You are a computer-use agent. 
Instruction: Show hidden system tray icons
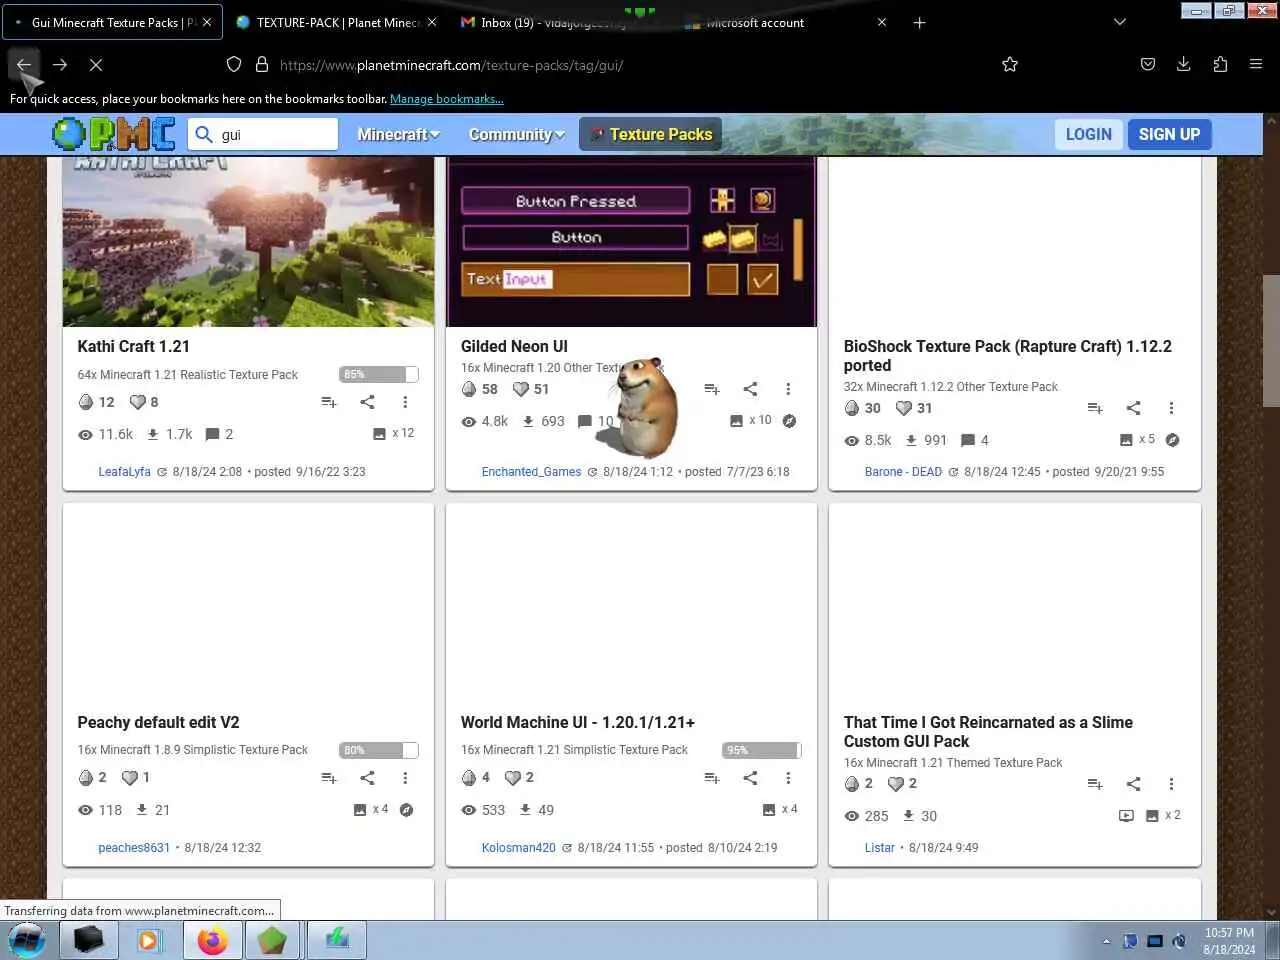point(1106,941)
